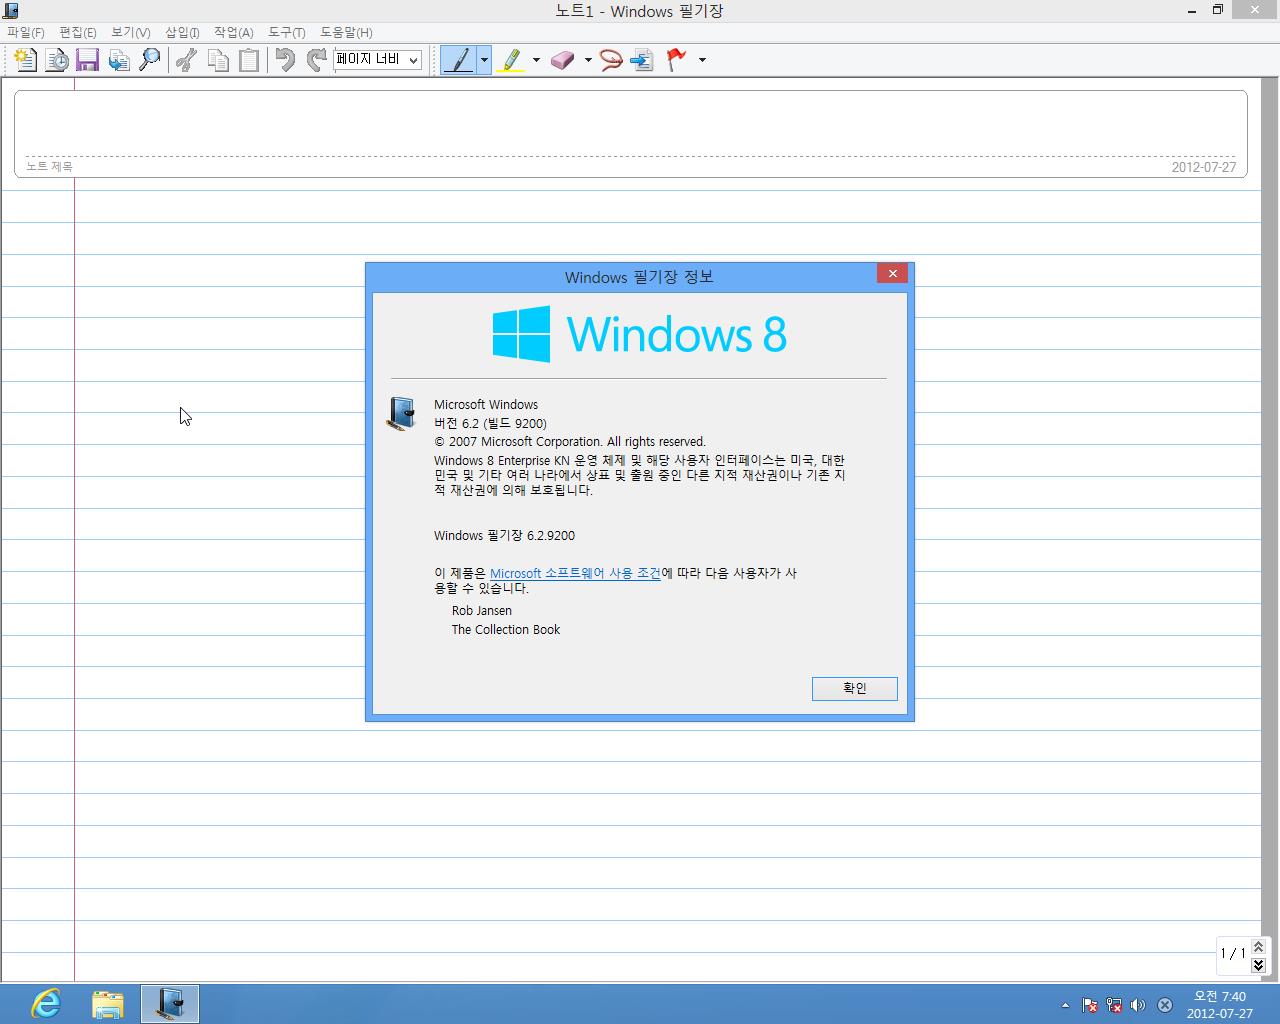Click the window system icon in title bar

click(11, 11)
